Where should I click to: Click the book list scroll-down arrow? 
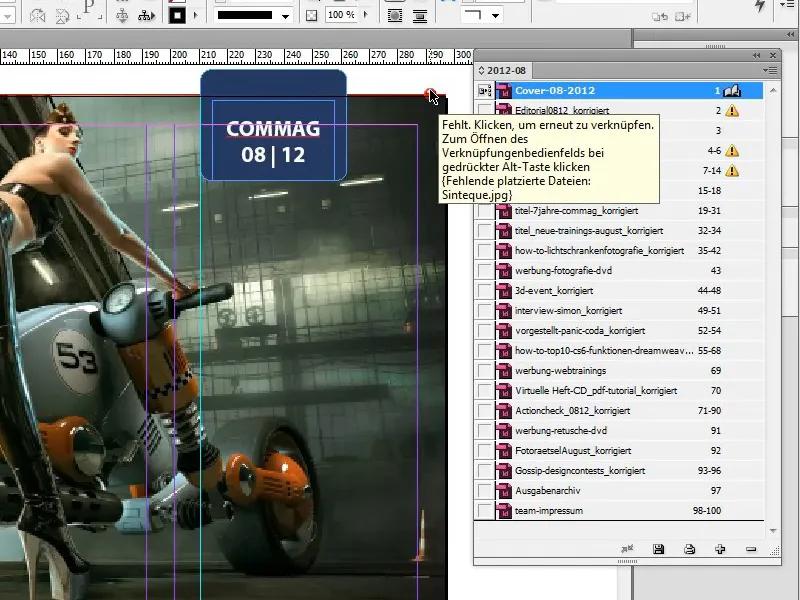773,531
